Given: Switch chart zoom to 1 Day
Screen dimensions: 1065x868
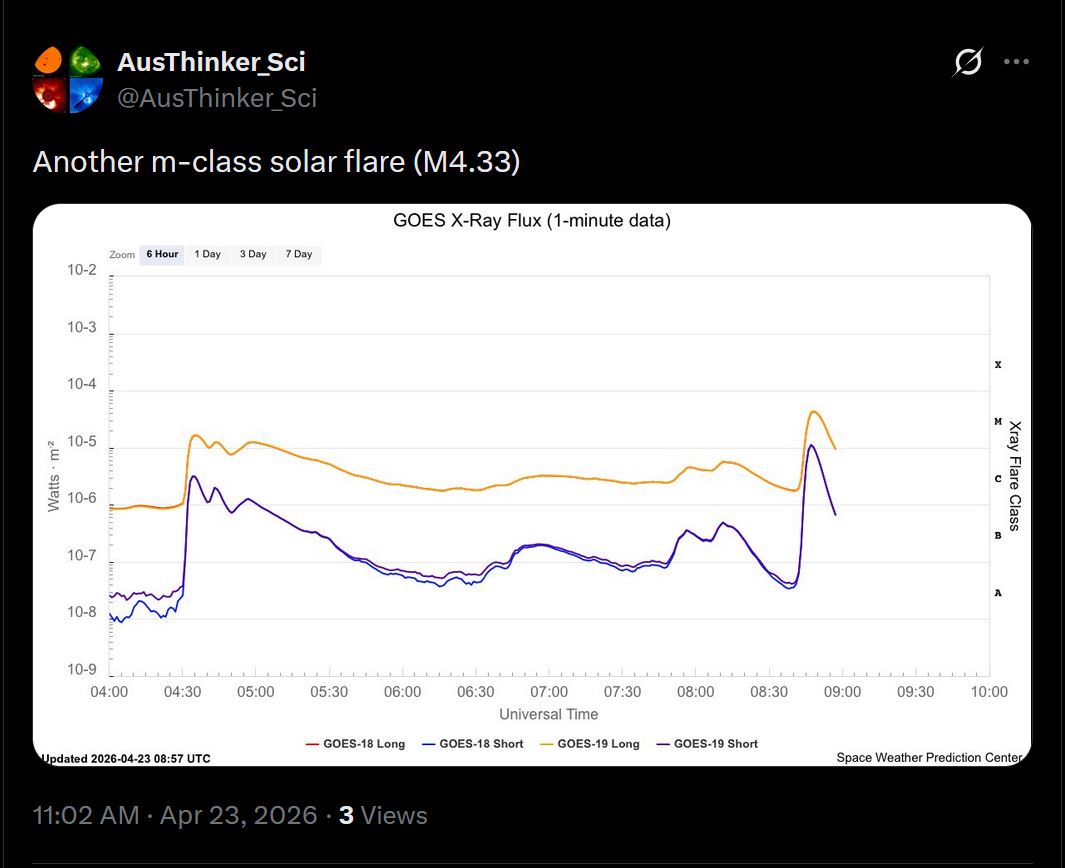Looking at the screenshot, I should 208,254.
